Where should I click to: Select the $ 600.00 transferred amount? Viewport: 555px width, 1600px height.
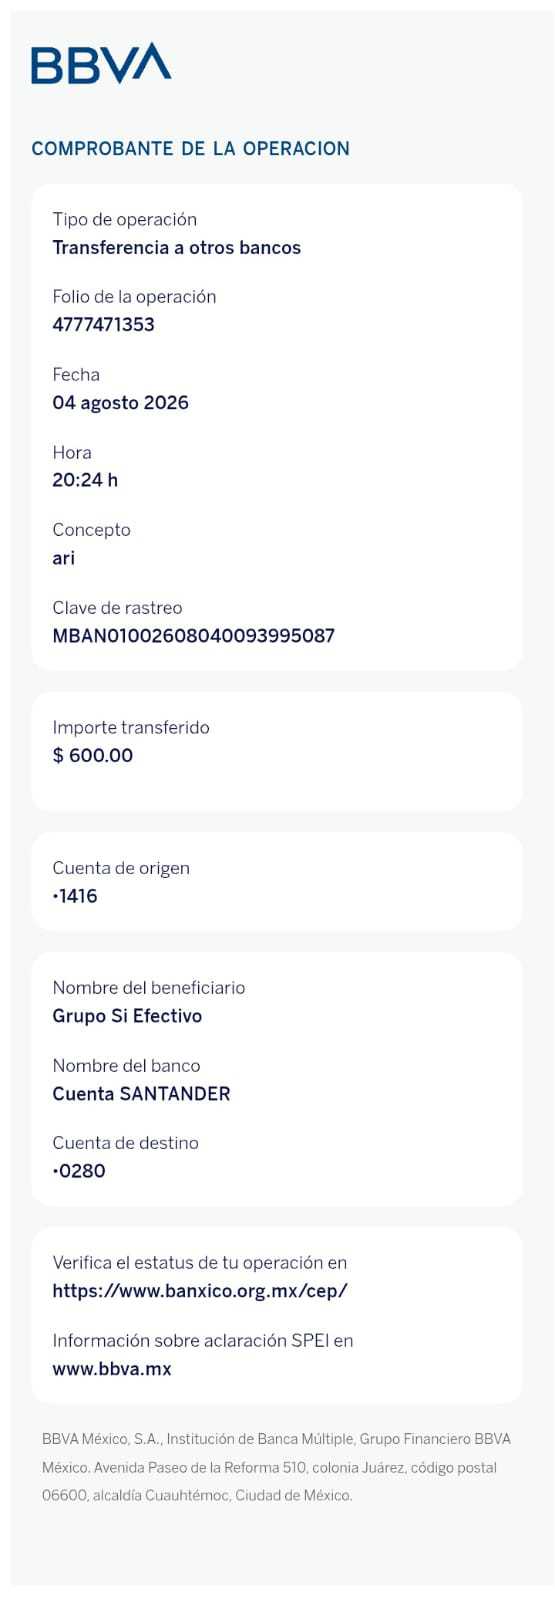tap(92, 756)
